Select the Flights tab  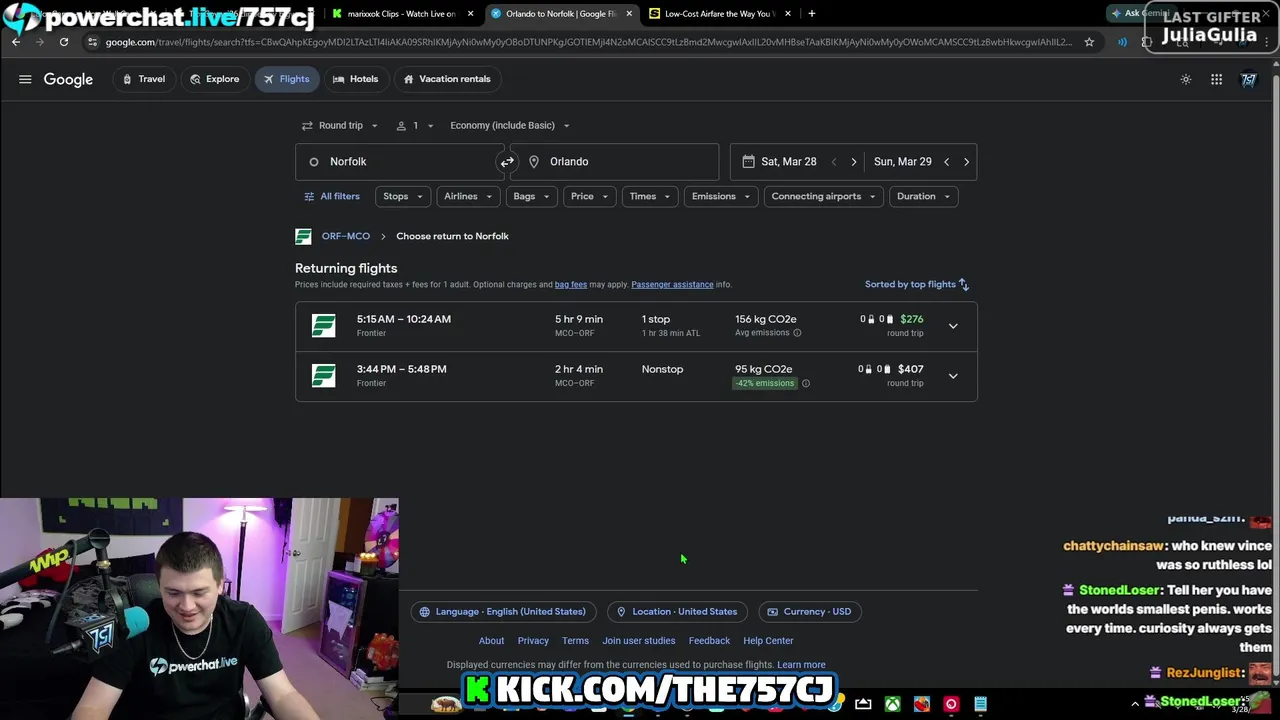click(287, 79)
